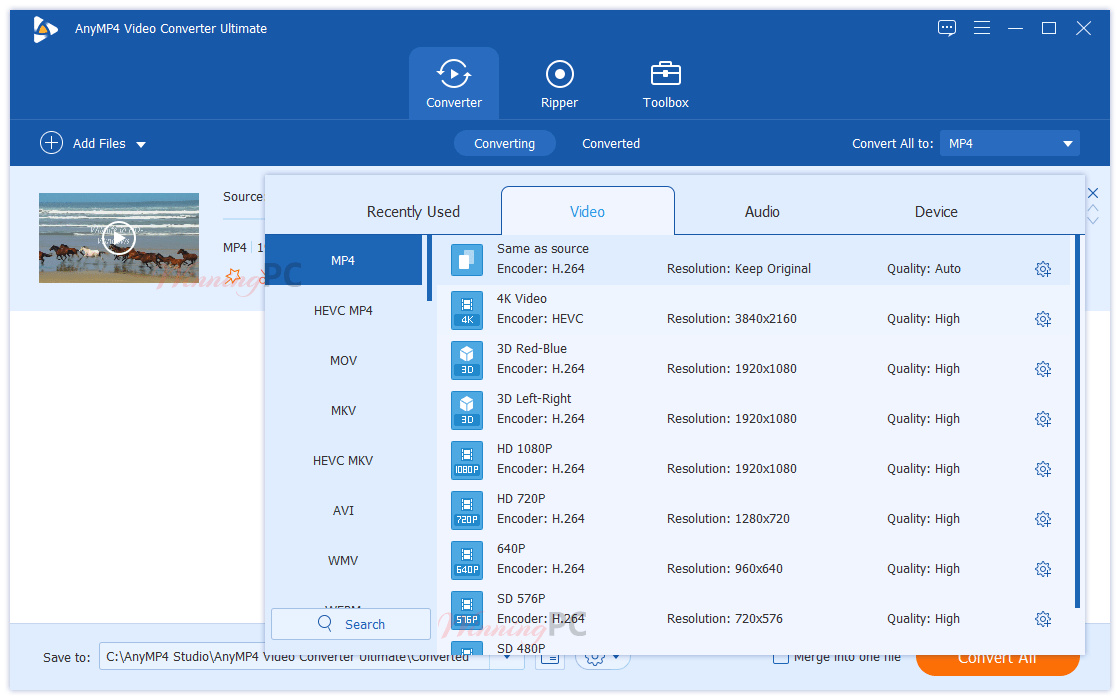Expand the Save to path dropdown
Image resolution: width=1120 pixels, height=700 pixels.
click(x=506, y=658)
